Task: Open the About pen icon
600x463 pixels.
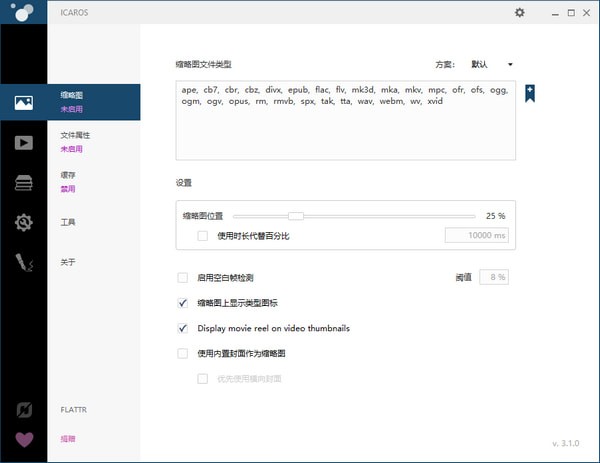Action: click(x=24, y=262)
